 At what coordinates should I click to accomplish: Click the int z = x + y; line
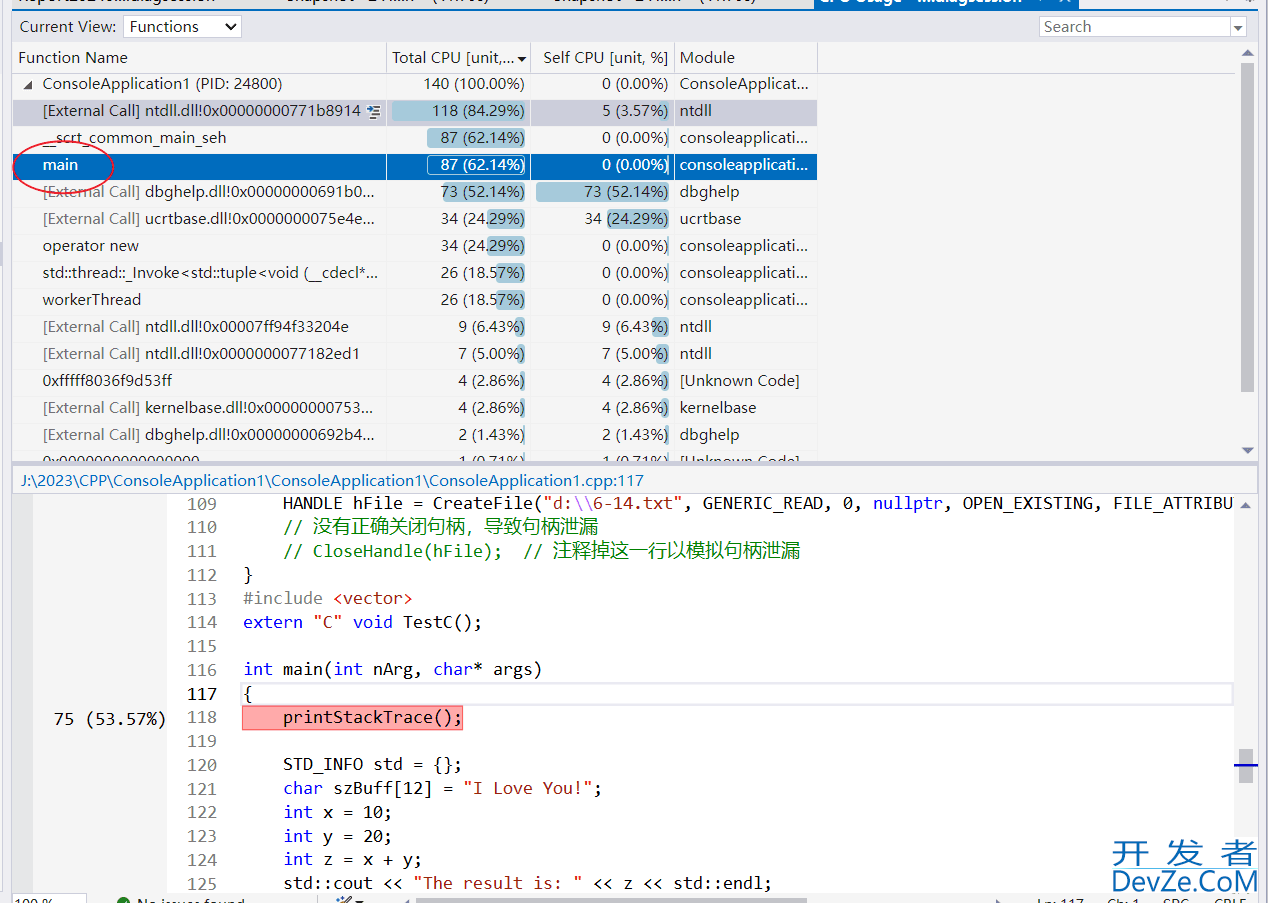352,860
